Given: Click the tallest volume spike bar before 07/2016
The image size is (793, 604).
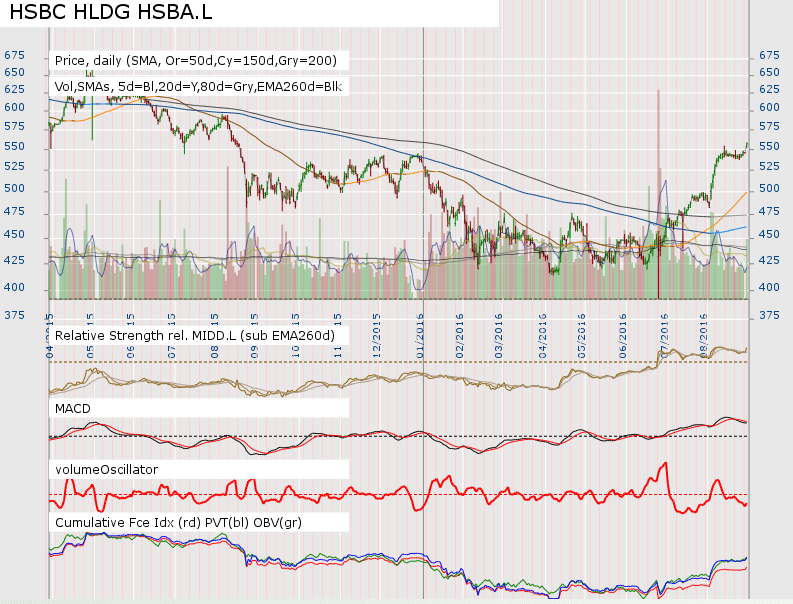Looking at the screenshot, I should (x=658, y=195).
